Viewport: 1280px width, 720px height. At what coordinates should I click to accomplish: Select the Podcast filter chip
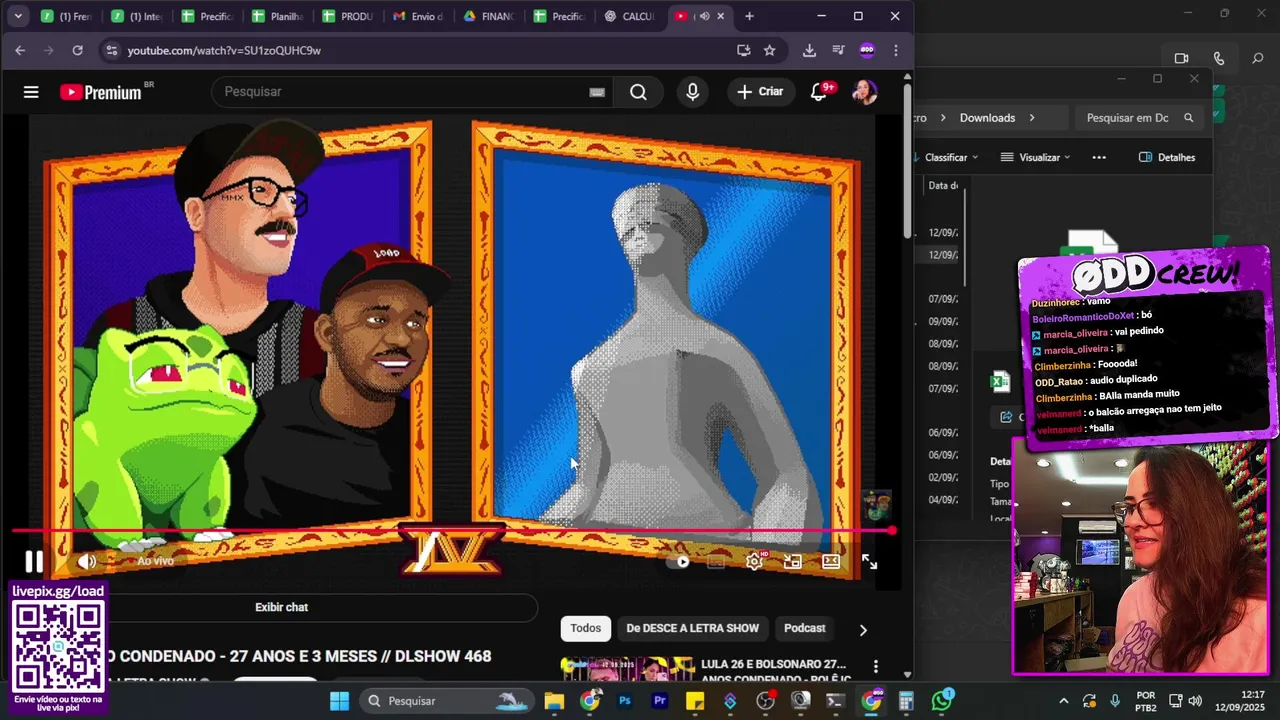pyautogui.click(x=805, y=628)
